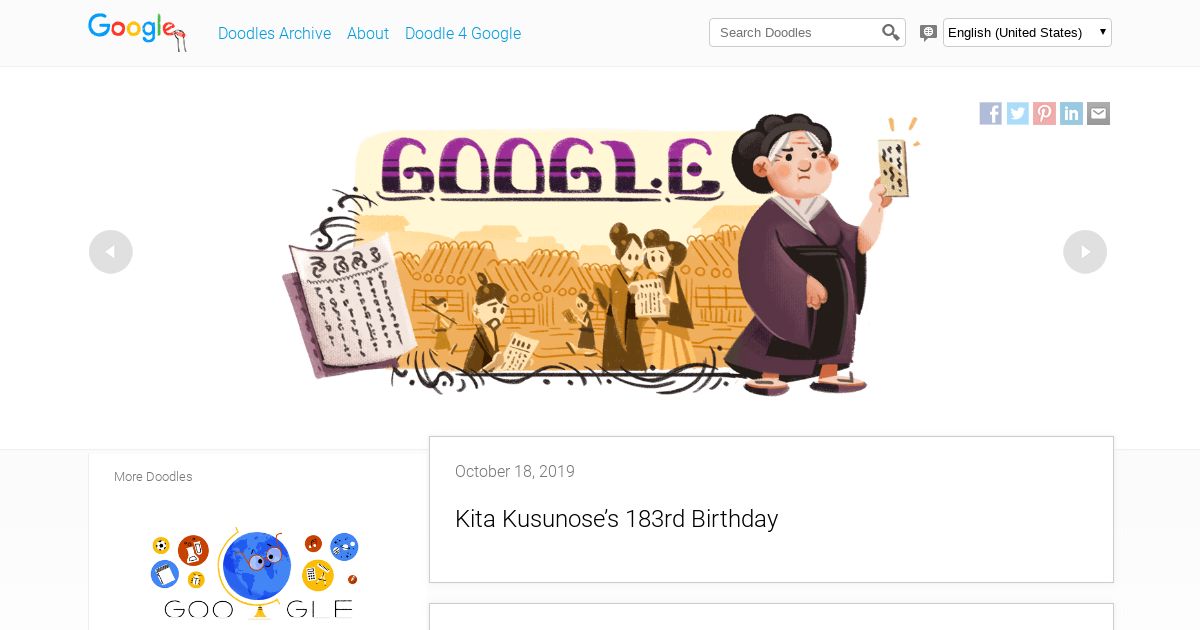1200x630 pixels.
Task: Share doodle on Facebook
Action: pos(991,114)
